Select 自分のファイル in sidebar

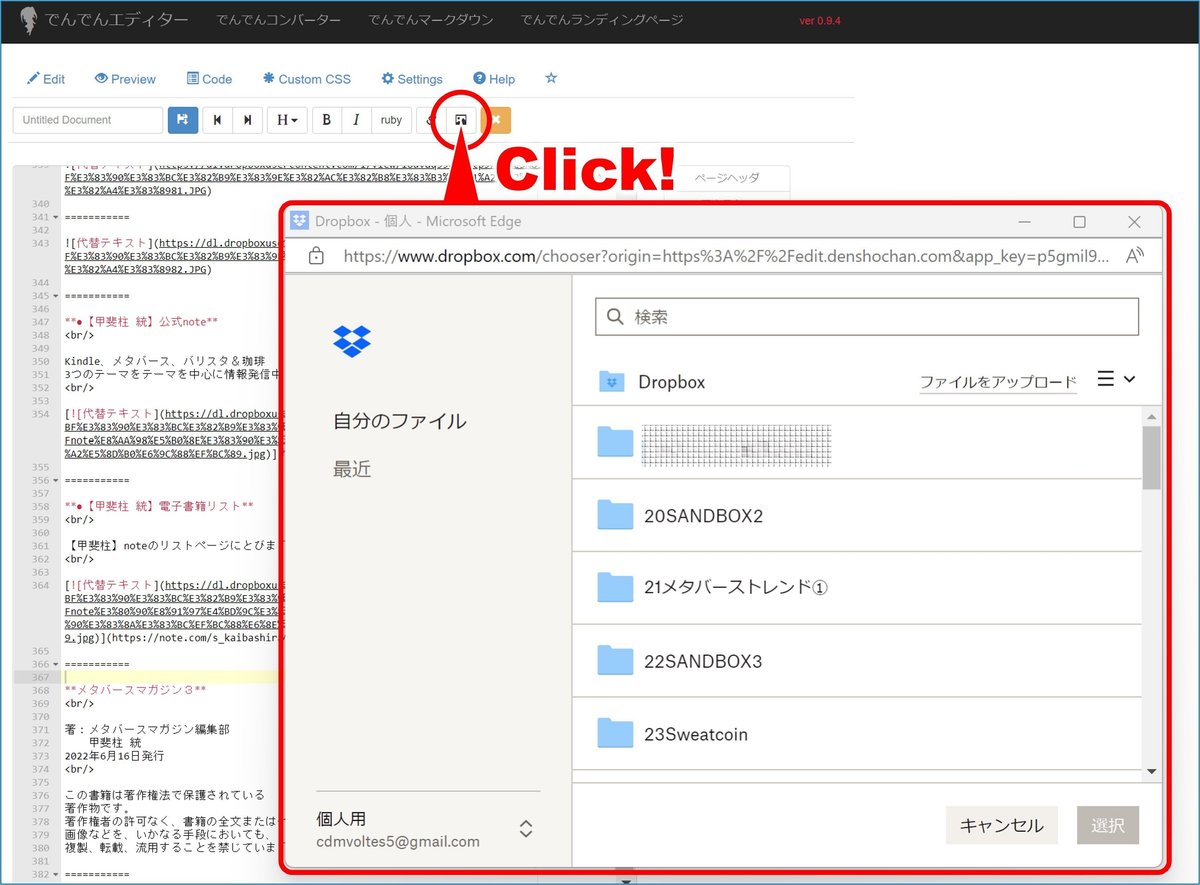(400, 421)
